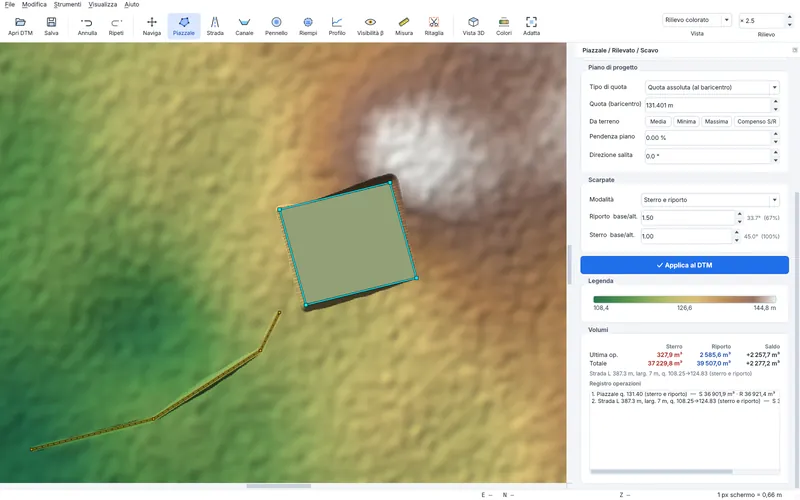800x500 pixels.
Task: Undo last action with Annulla
Action: pos(87,26)
